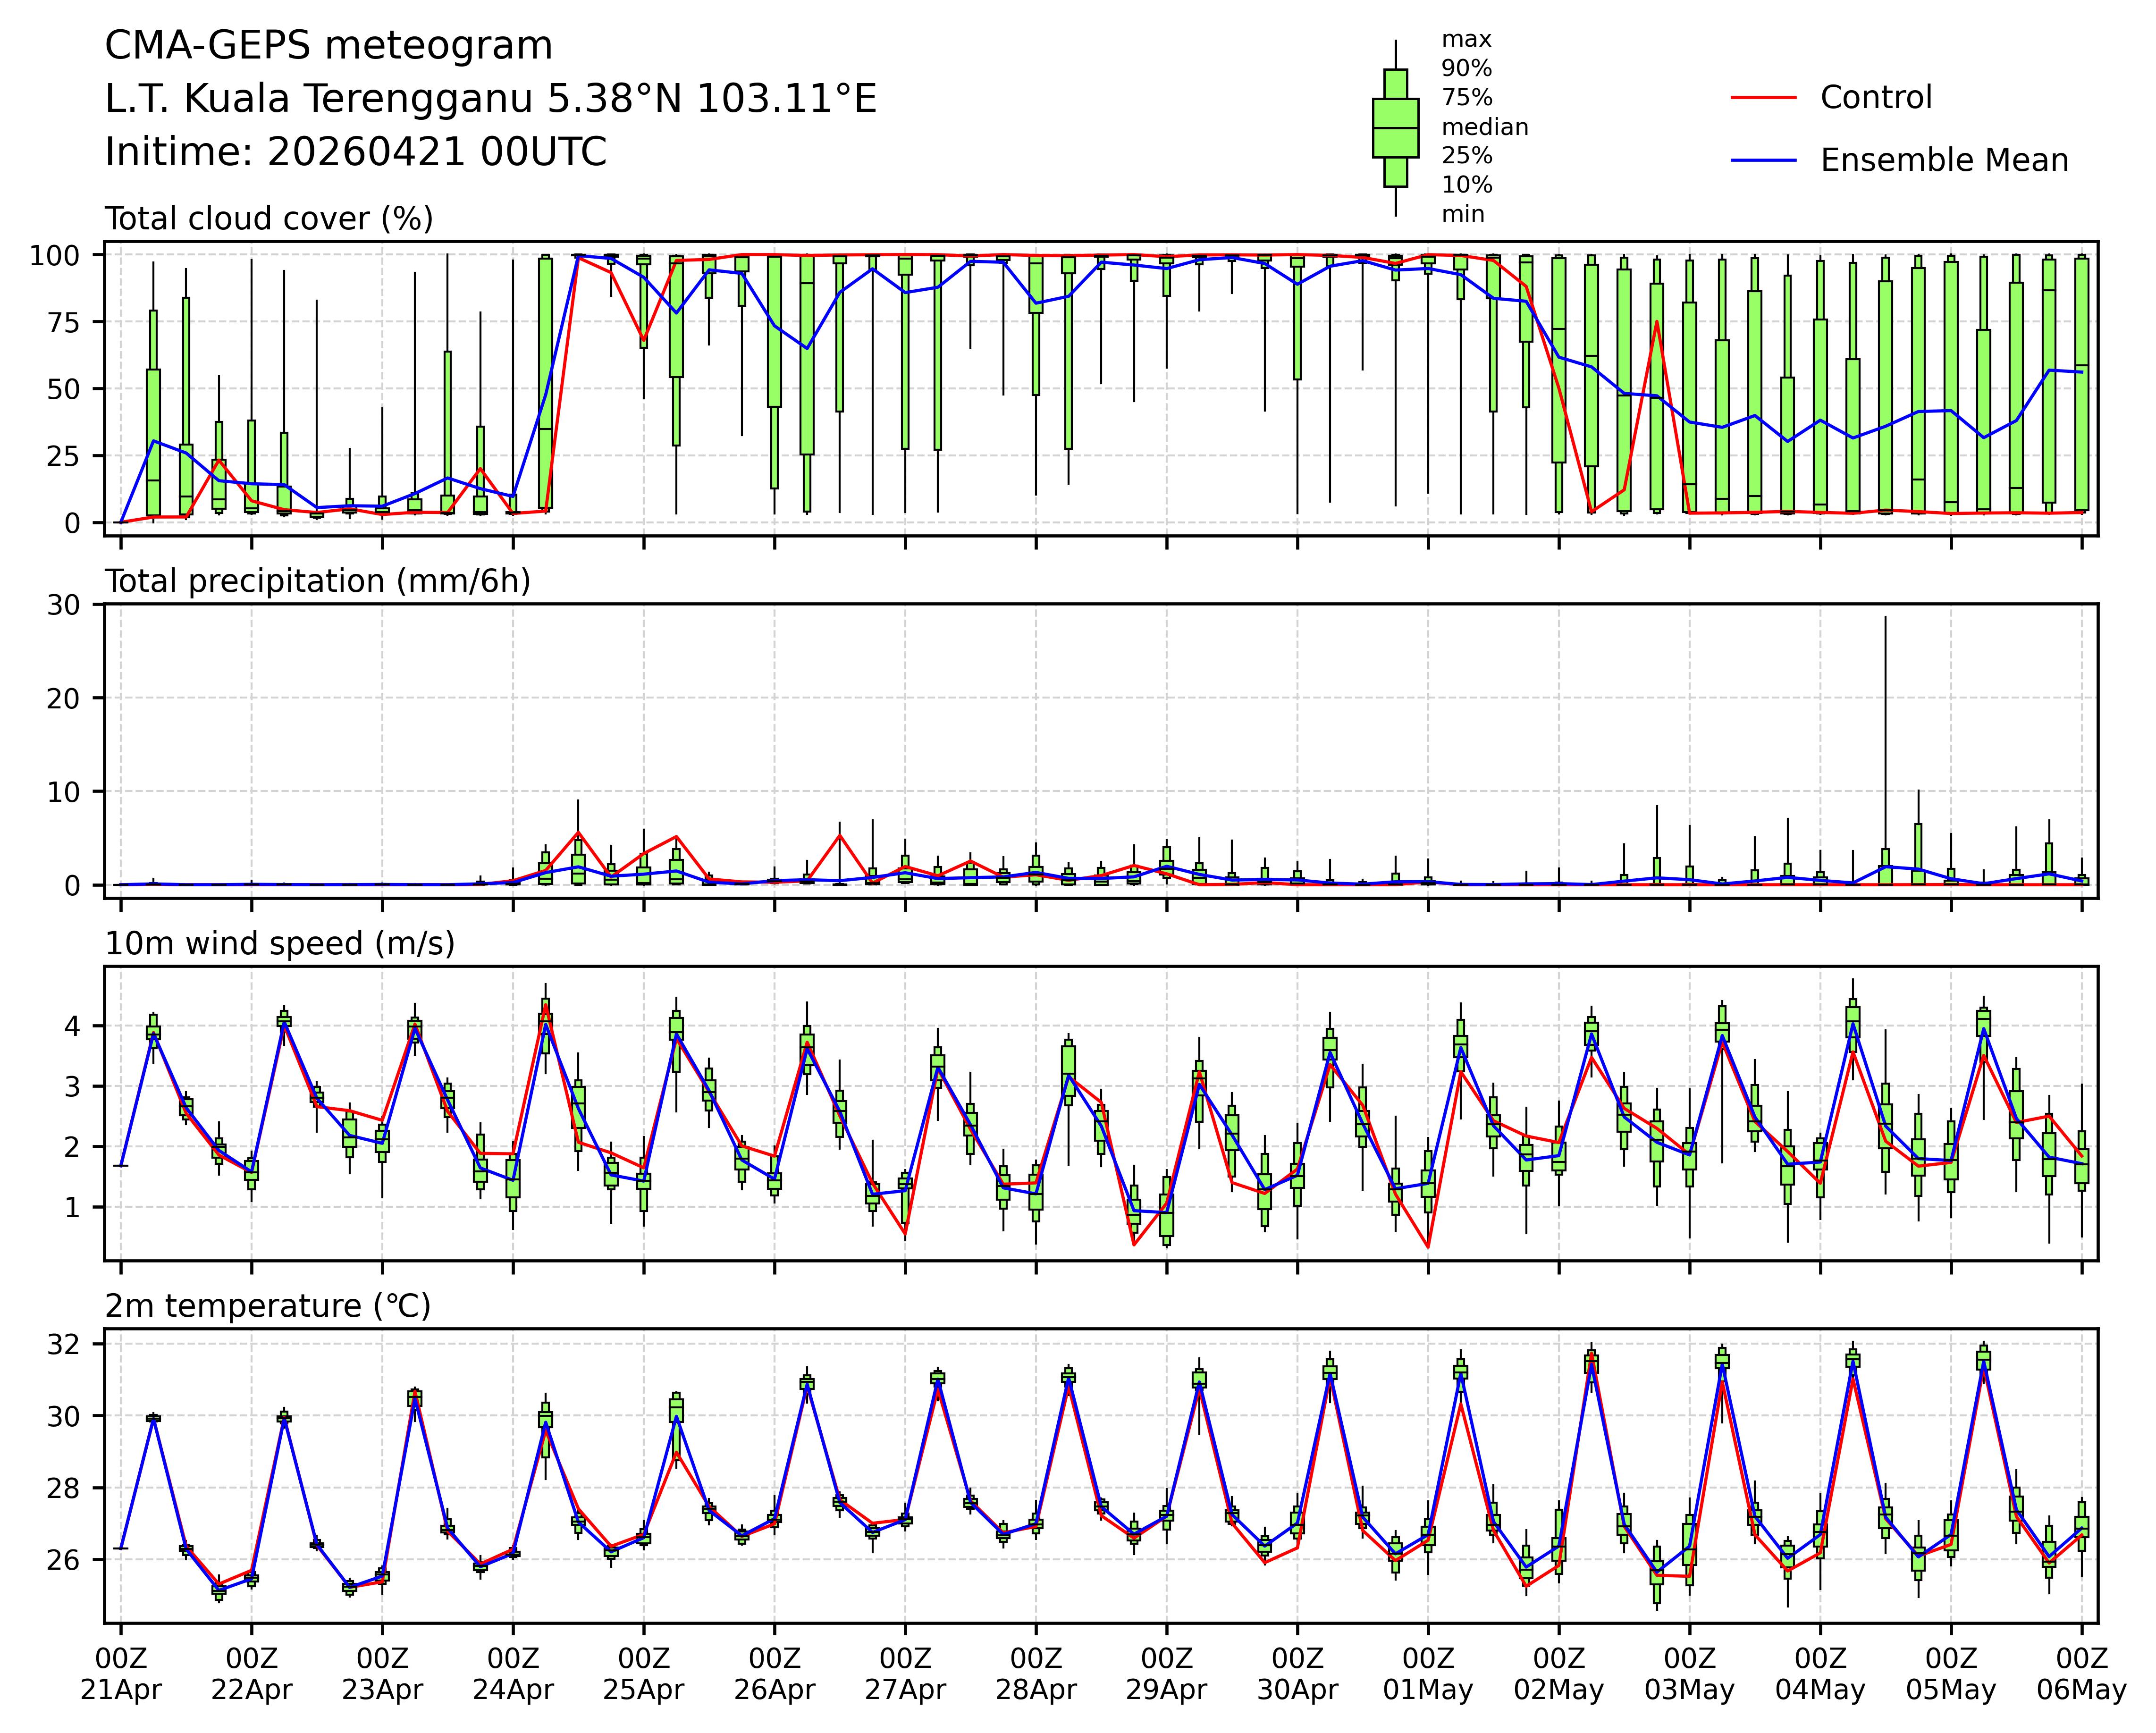
Task: Click the 'L.T. Kuala Terengganu' location line
Action: tap(490, 99)
